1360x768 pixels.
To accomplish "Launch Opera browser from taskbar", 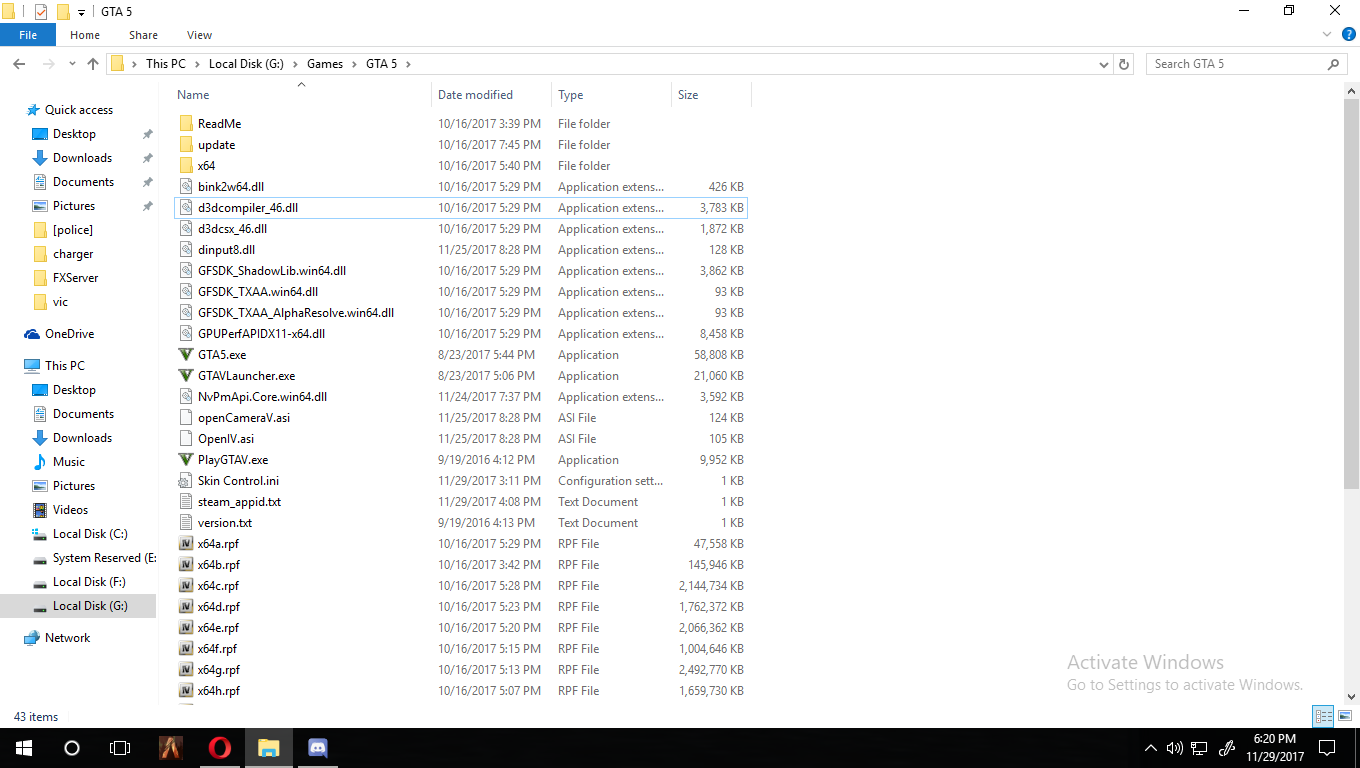I will coord(219,747).
